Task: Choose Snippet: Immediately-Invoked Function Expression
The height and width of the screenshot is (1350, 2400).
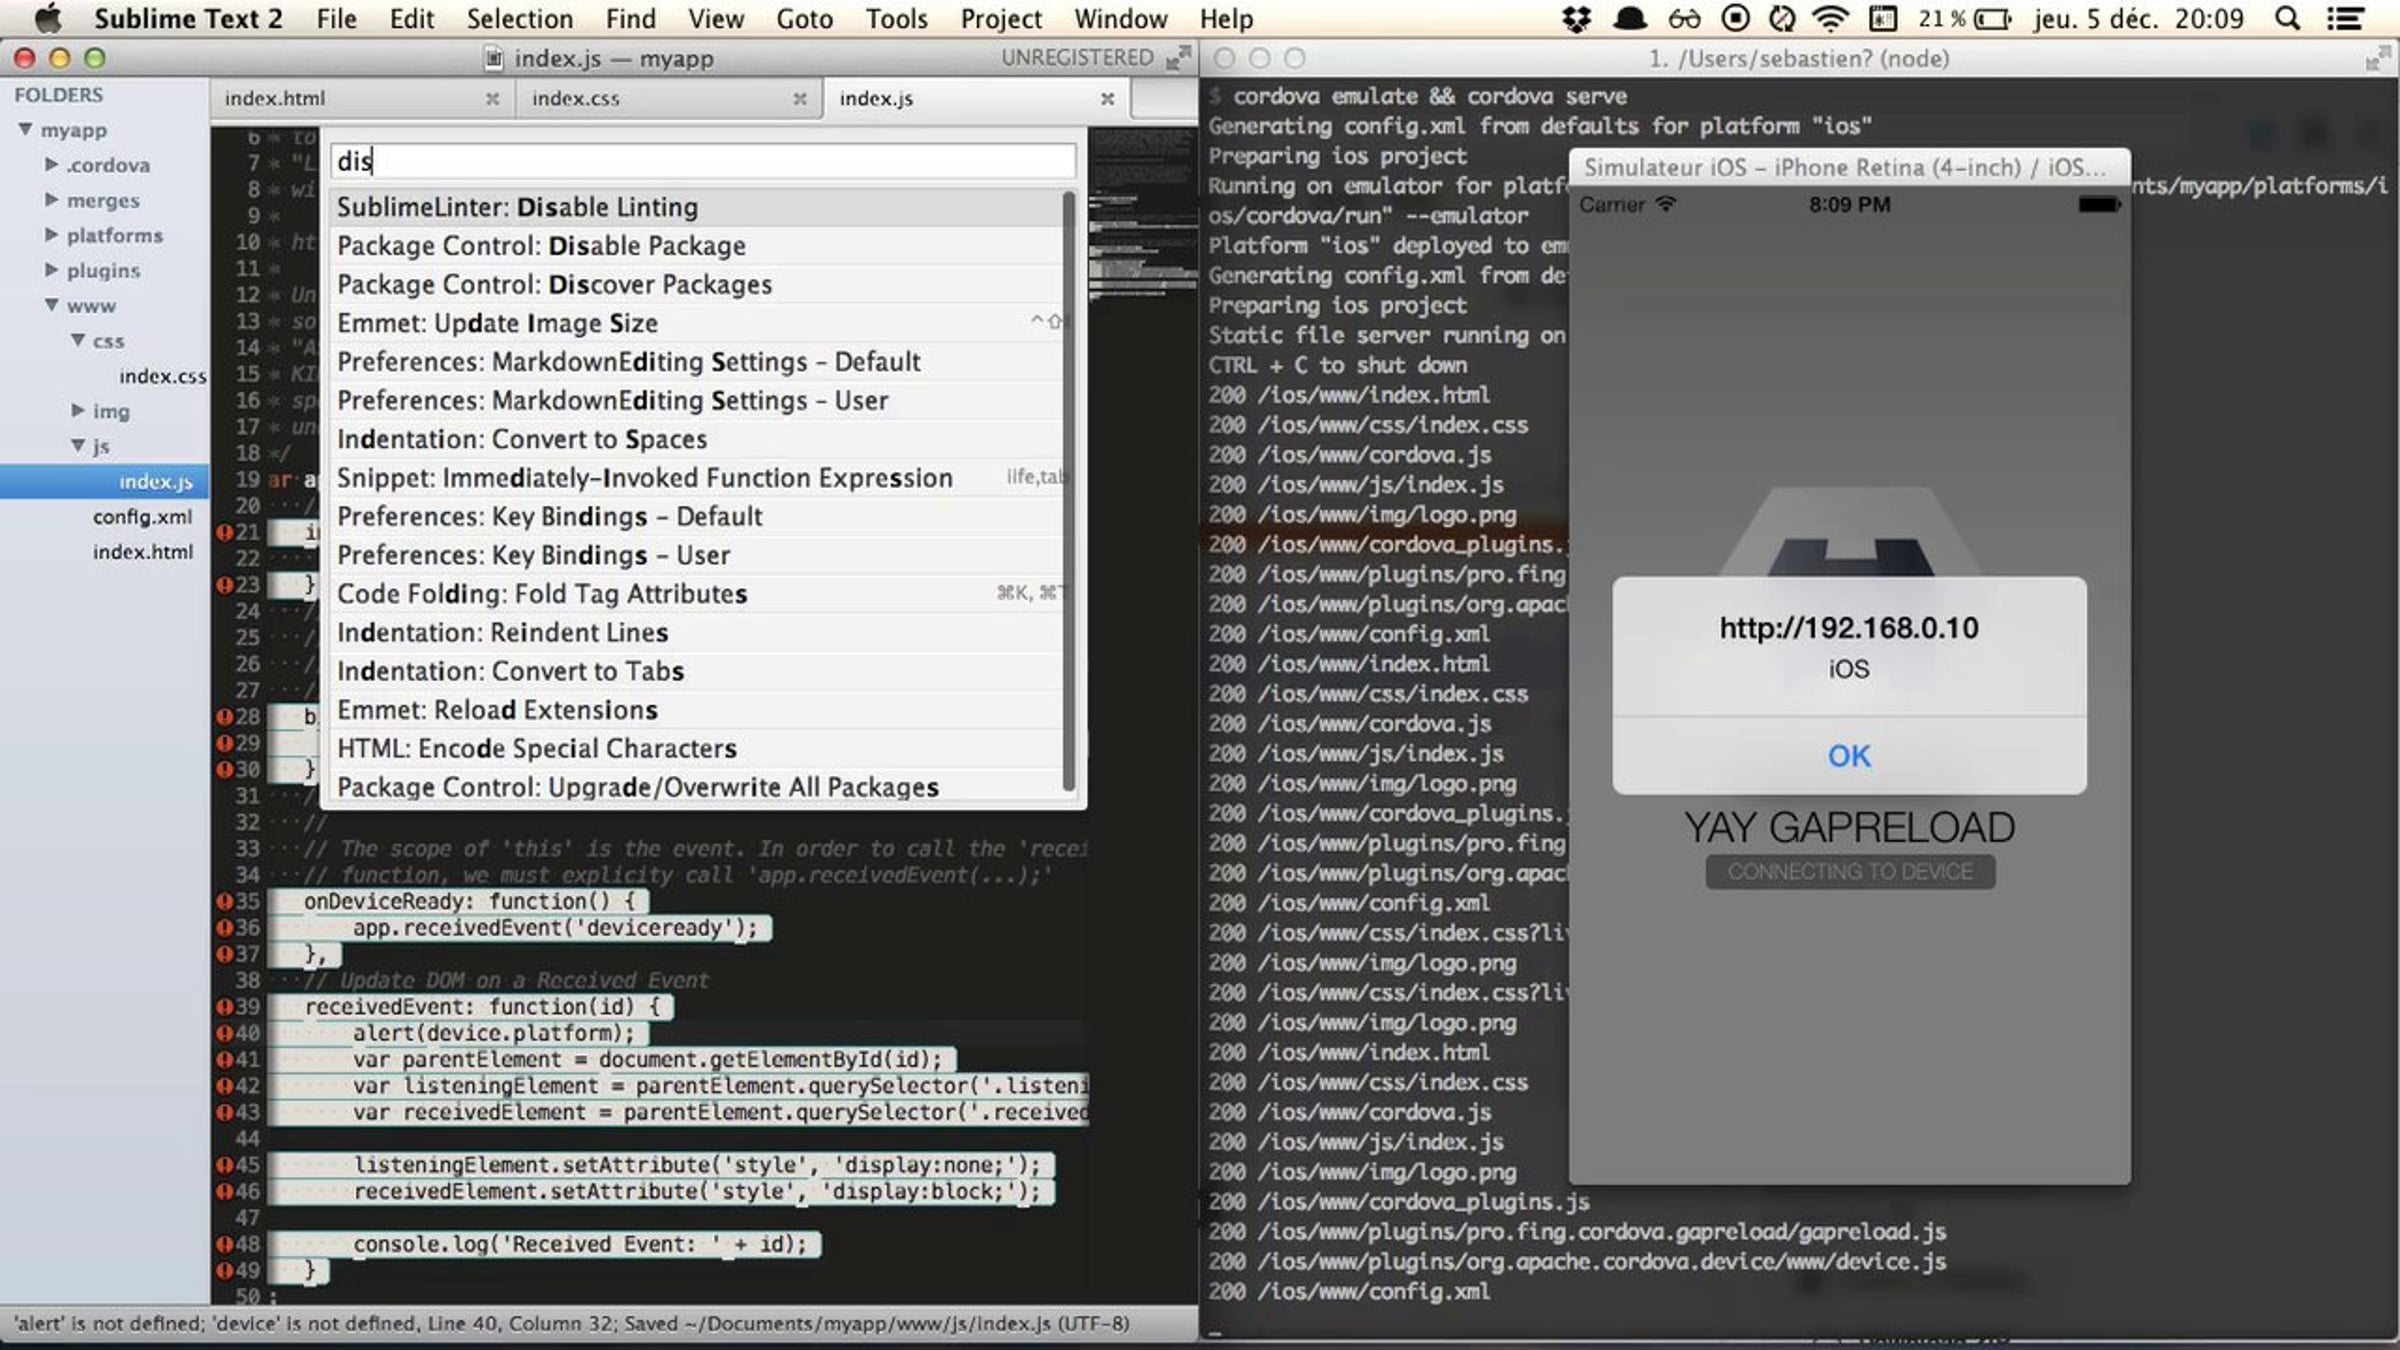Action: (696, 479)
